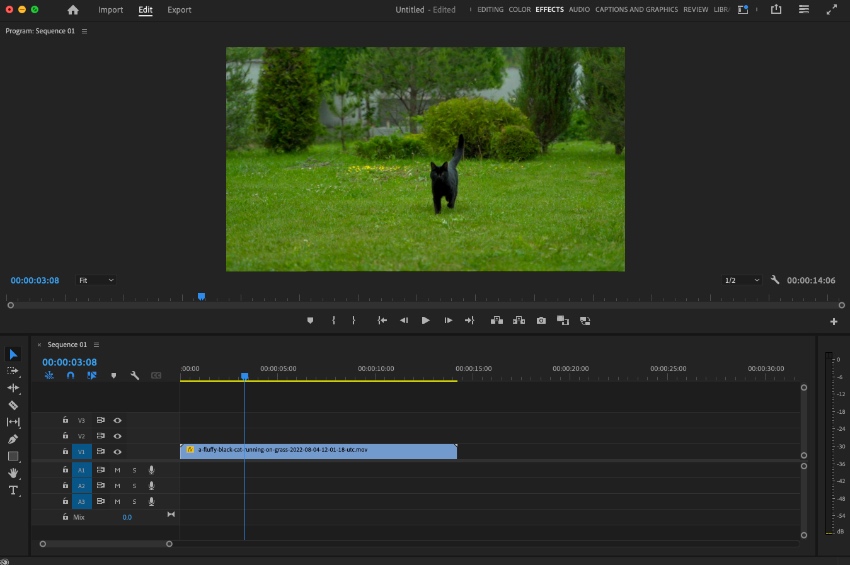This screenshot has height=565, width=850.
Task: Hide track V1 output with eye icon
Action: 117,452
